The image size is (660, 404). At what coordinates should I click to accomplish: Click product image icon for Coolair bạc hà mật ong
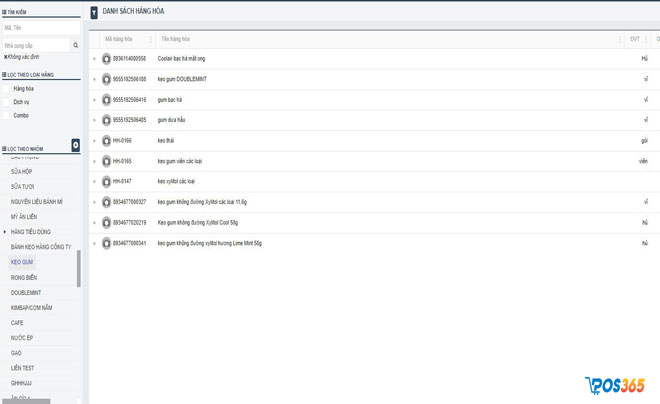106,58
